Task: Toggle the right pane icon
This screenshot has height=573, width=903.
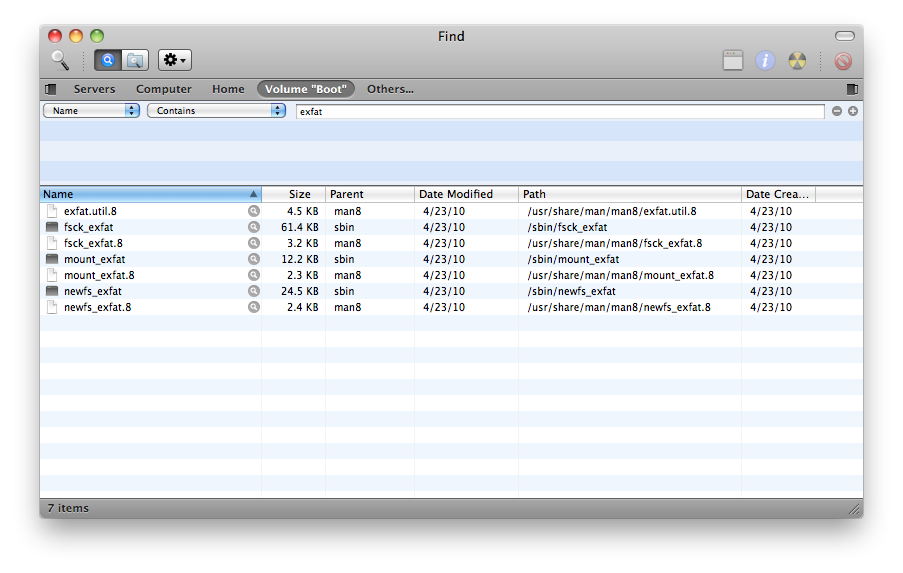Action: coord(852,89)
